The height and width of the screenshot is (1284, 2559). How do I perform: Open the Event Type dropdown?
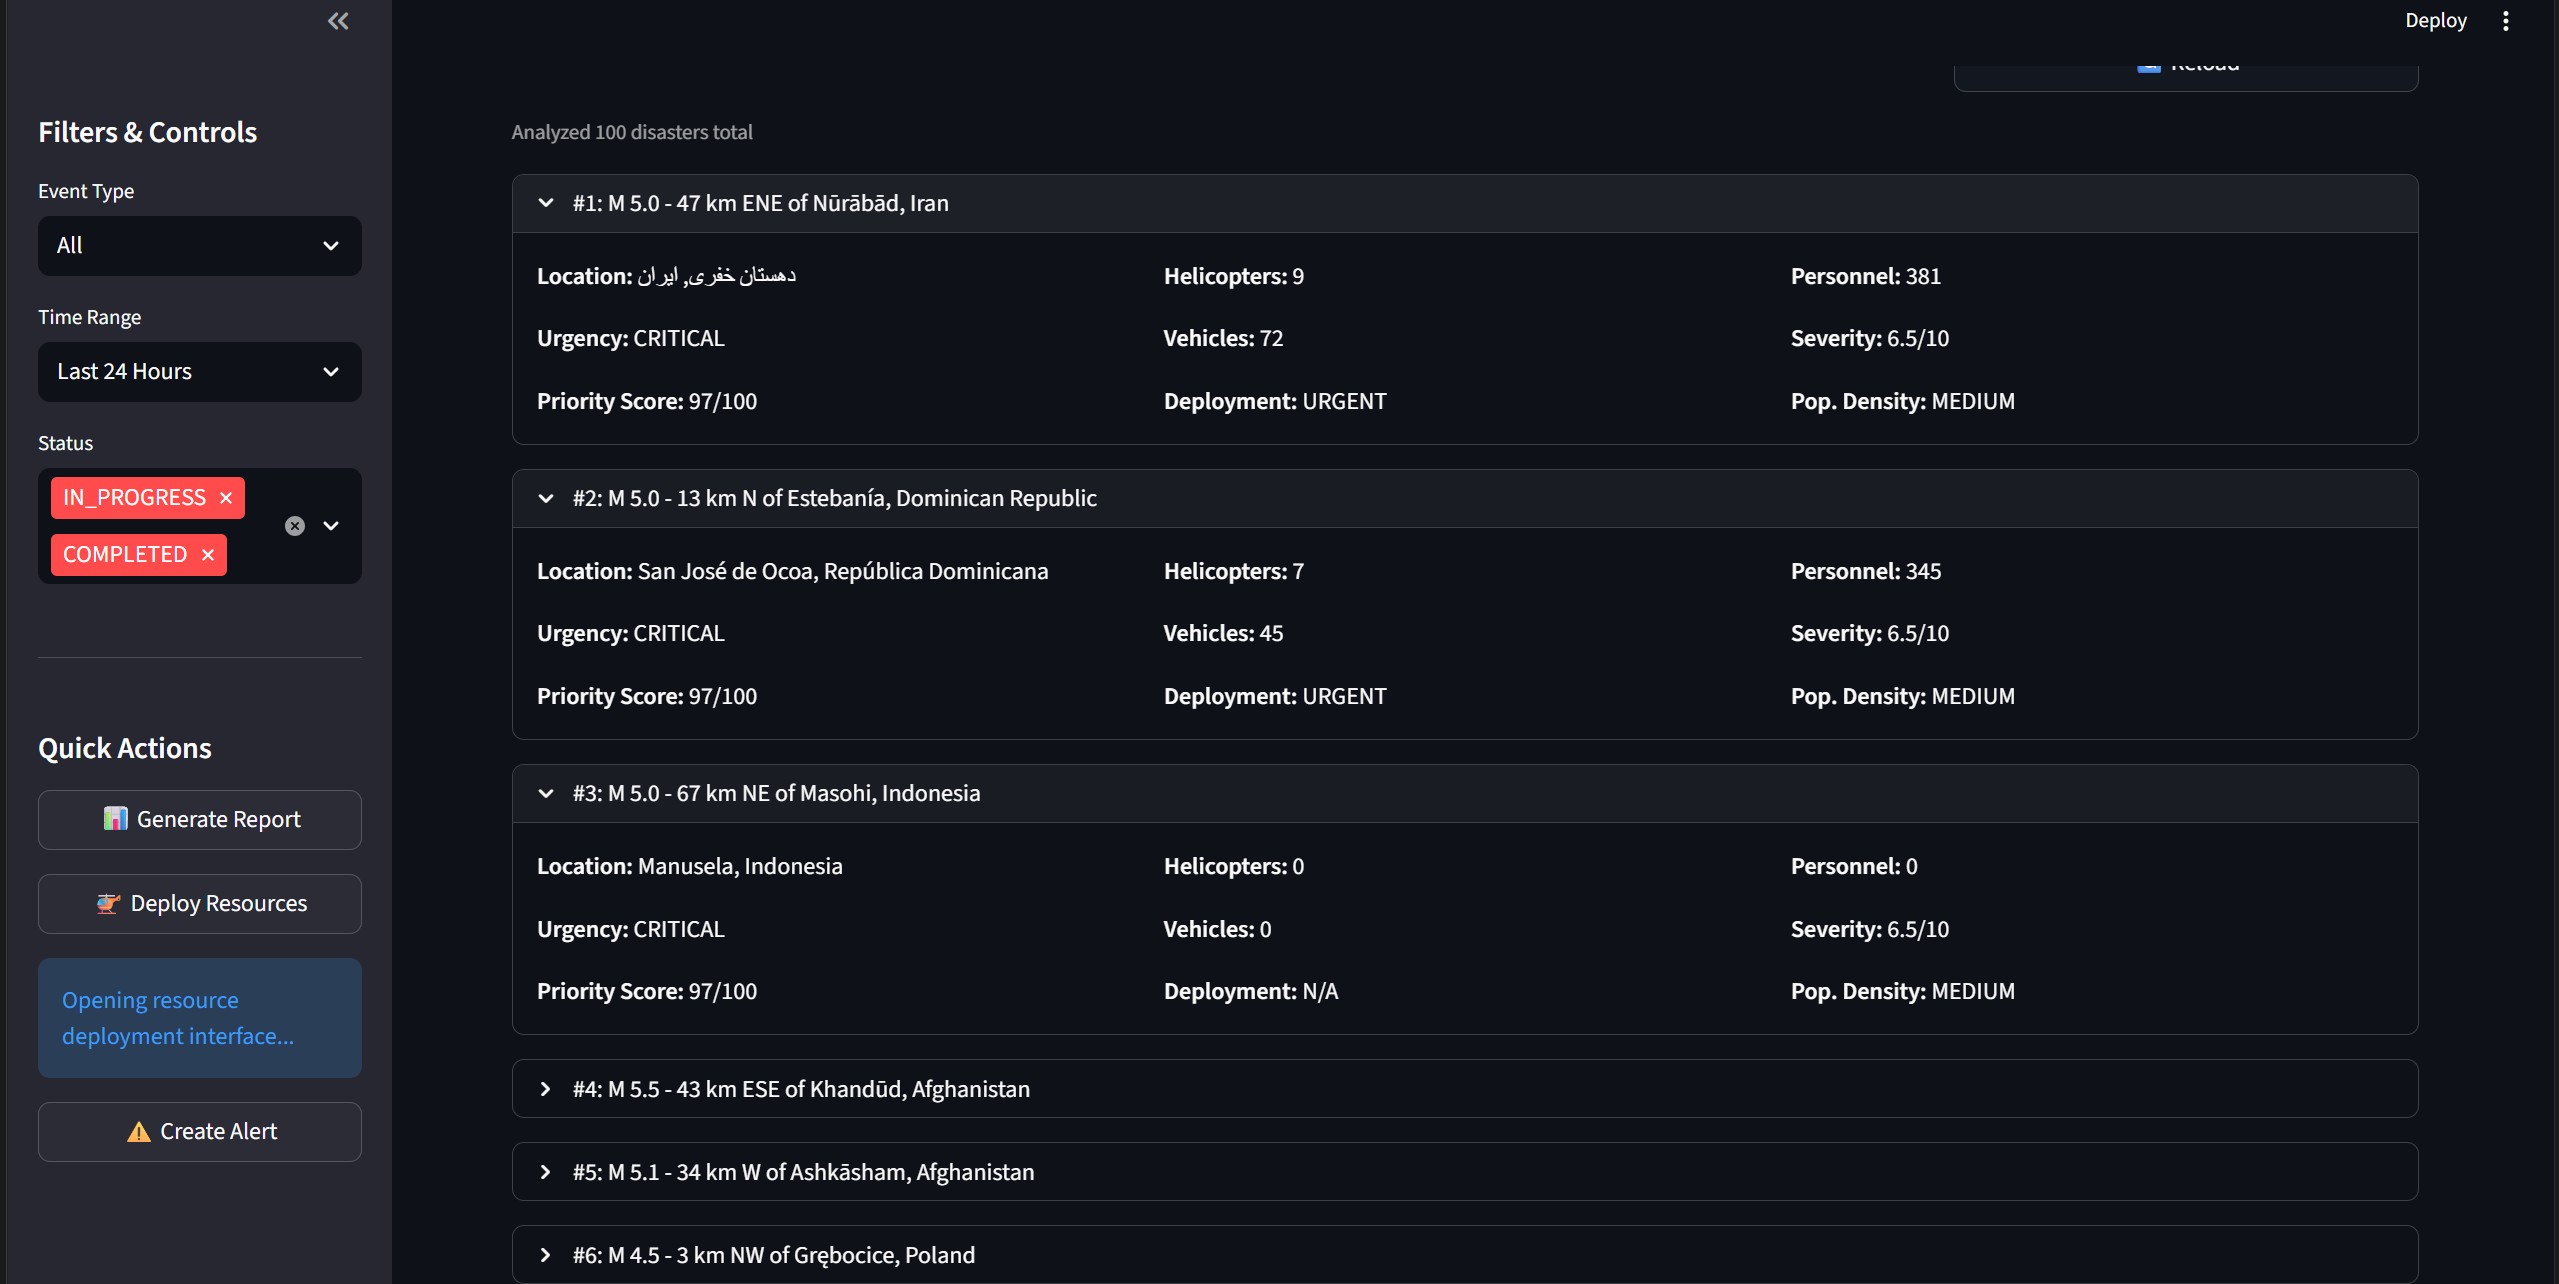tap(200, 246)
